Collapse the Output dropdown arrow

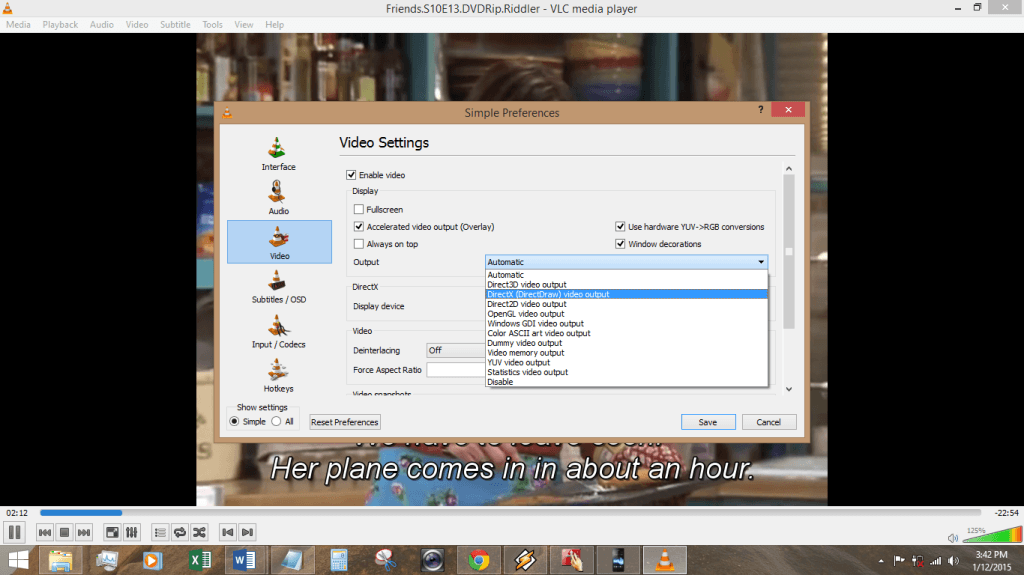(x=761, y=262)
